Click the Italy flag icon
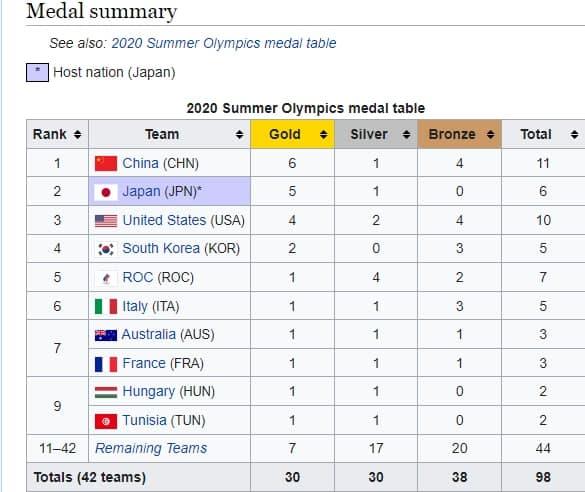585x492 pixels. point(106,307)
